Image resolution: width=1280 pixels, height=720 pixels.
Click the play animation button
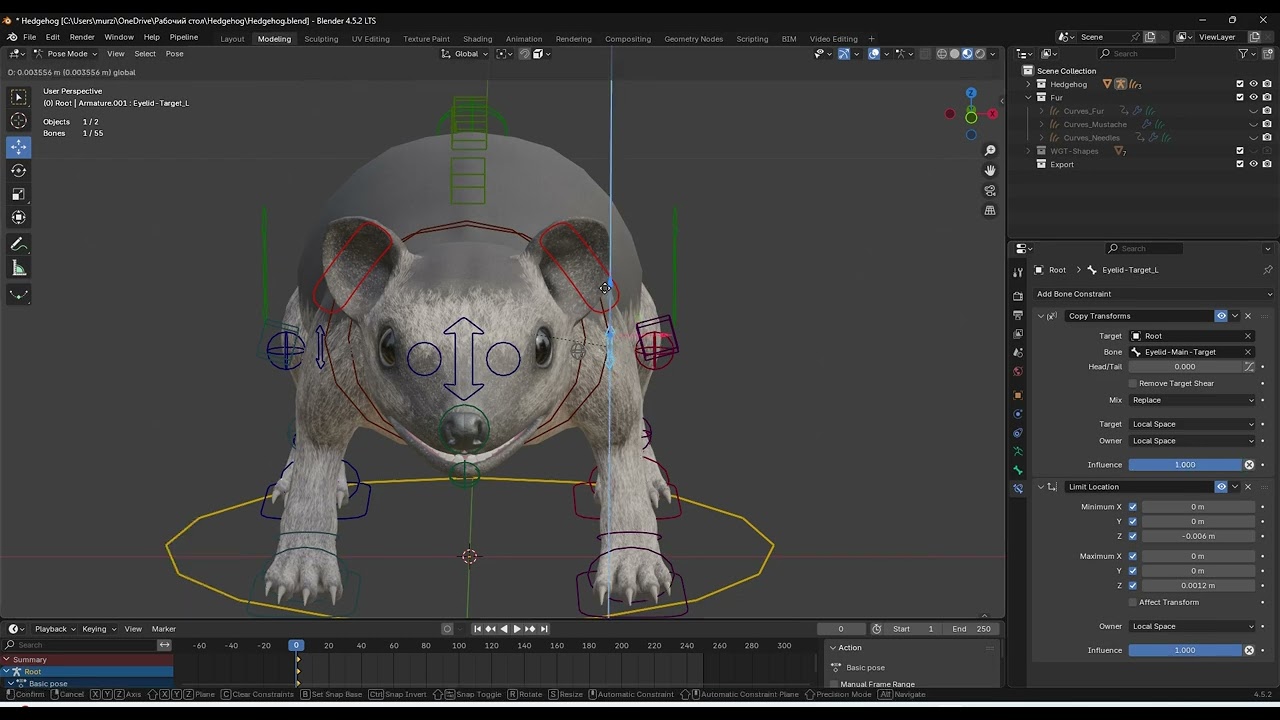point(517,629)
